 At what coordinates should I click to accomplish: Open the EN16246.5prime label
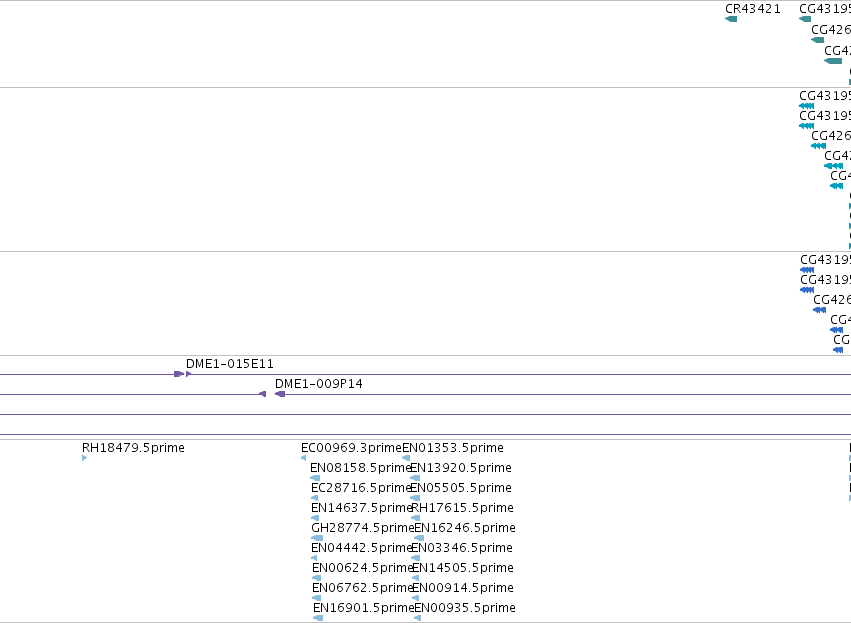coord(465,528)
